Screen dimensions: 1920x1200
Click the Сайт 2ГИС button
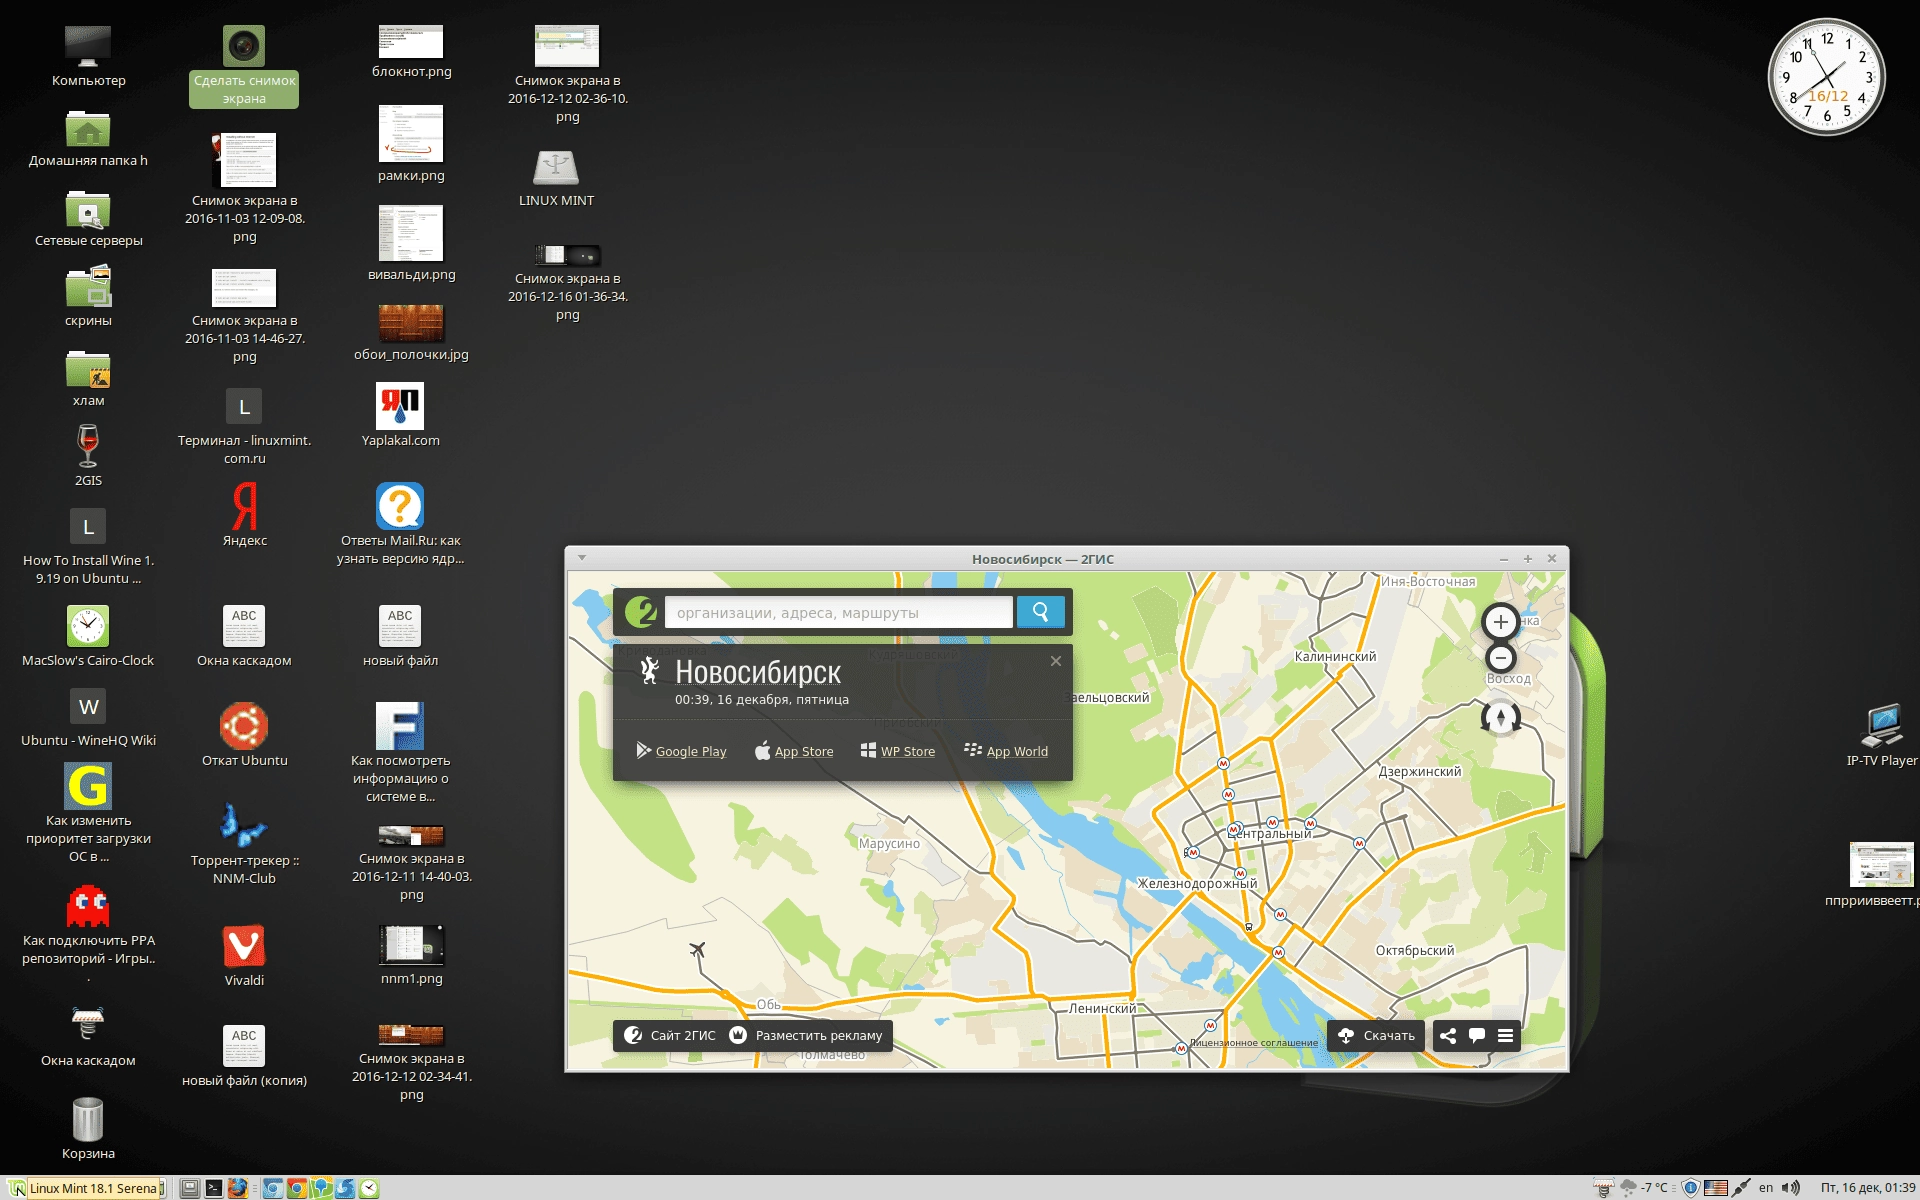coord(670,1035)
